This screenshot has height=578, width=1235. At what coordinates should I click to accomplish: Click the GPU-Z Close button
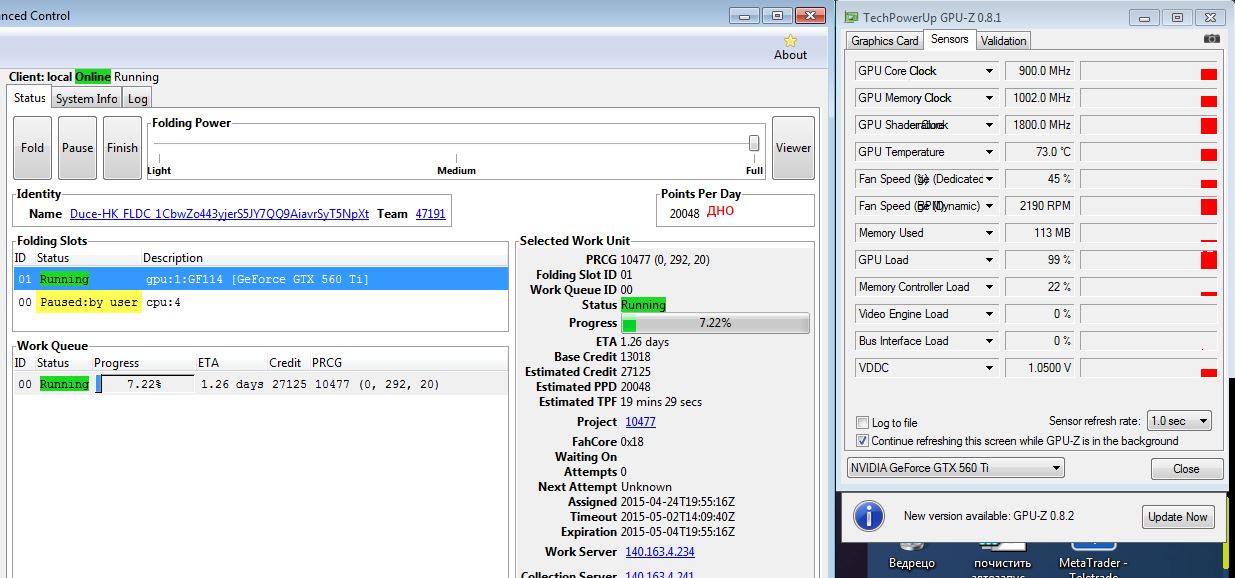[1187, 468]
